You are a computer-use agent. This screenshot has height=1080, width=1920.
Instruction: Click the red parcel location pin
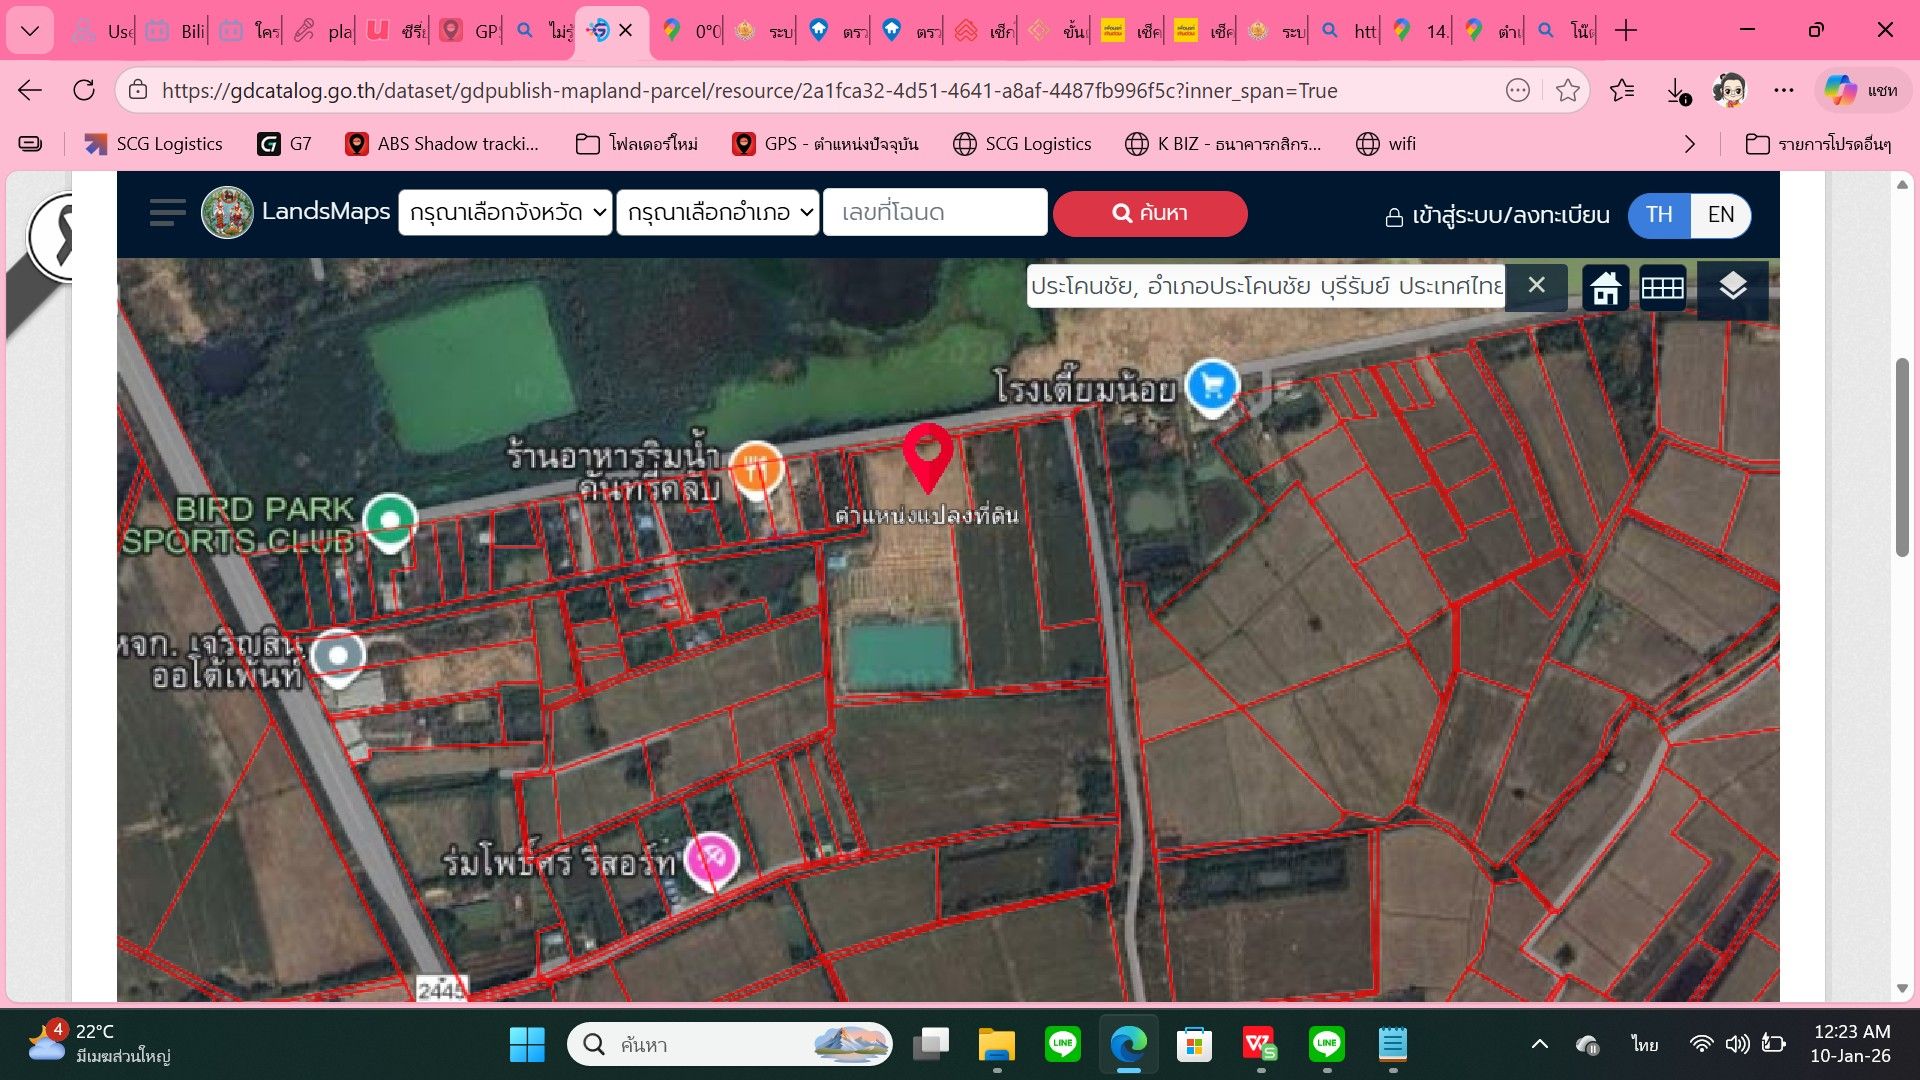point(927,458)
